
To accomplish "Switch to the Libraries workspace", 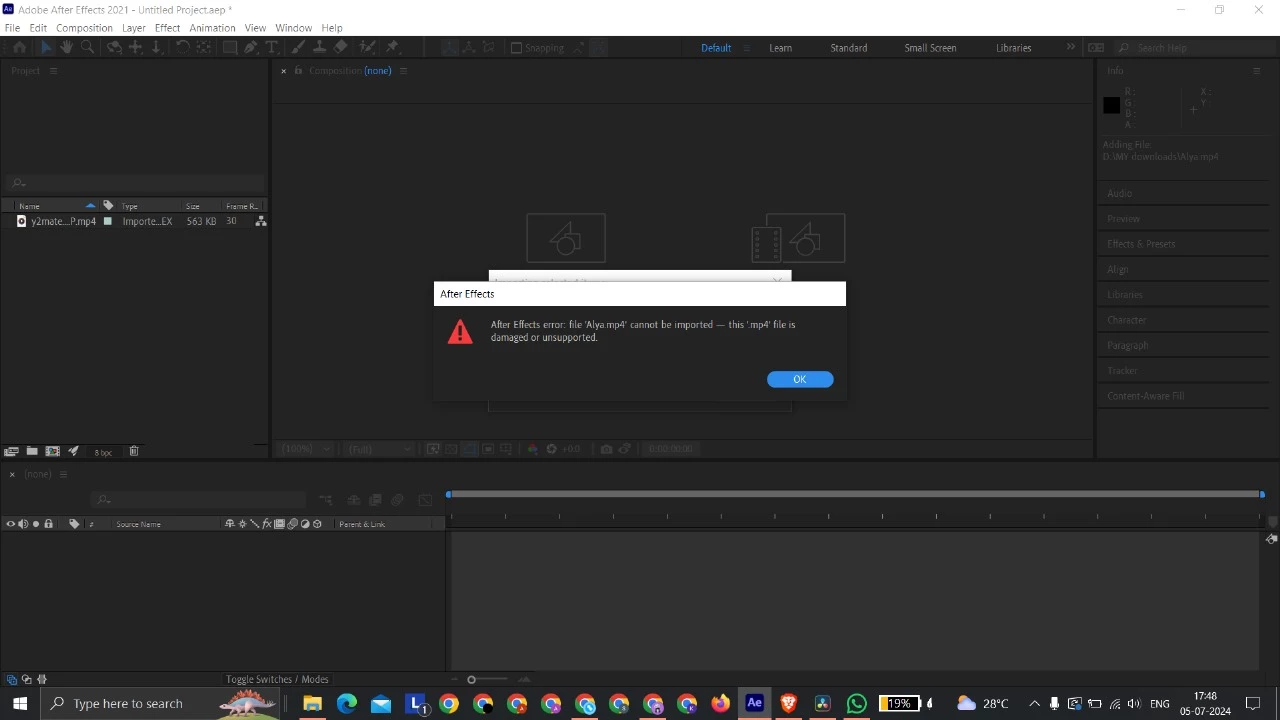I will (1013, 48).
